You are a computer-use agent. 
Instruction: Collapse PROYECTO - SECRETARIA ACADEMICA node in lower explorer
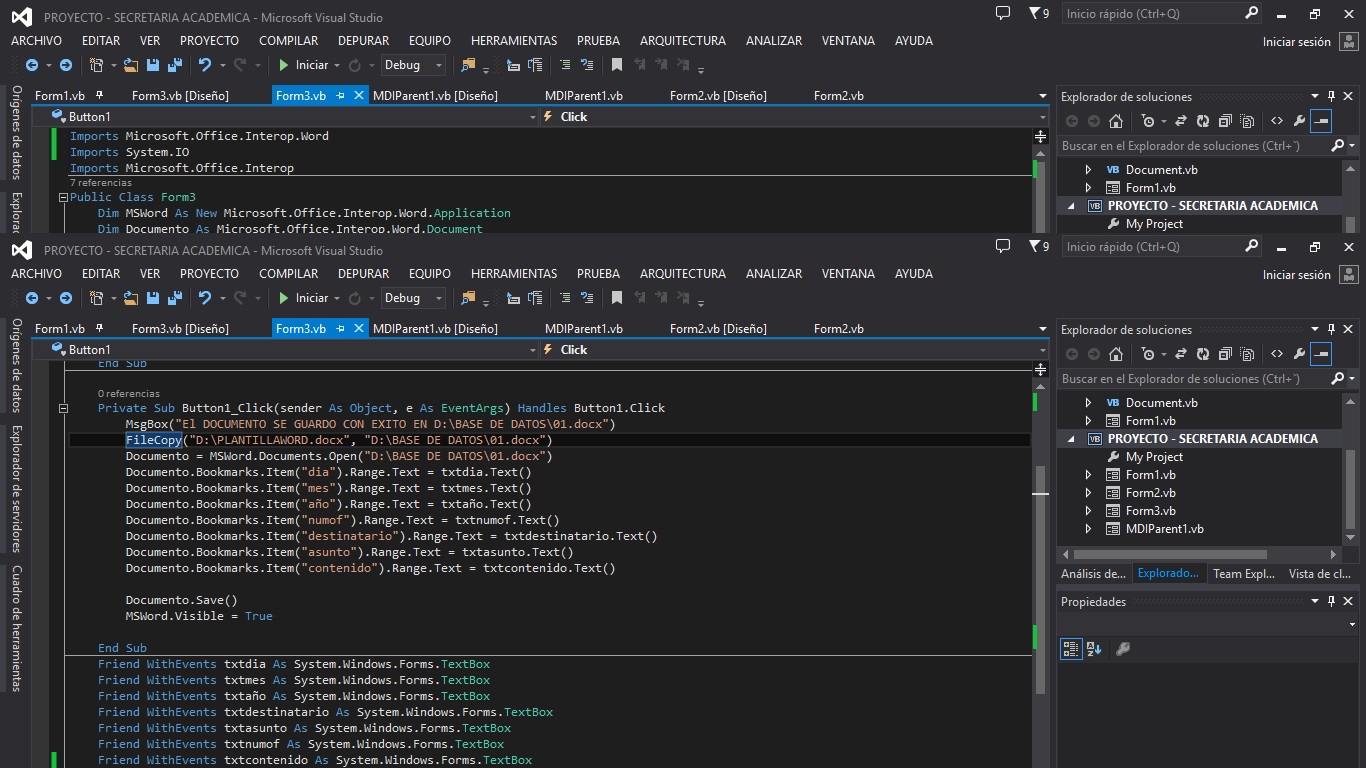[1071, 439]
